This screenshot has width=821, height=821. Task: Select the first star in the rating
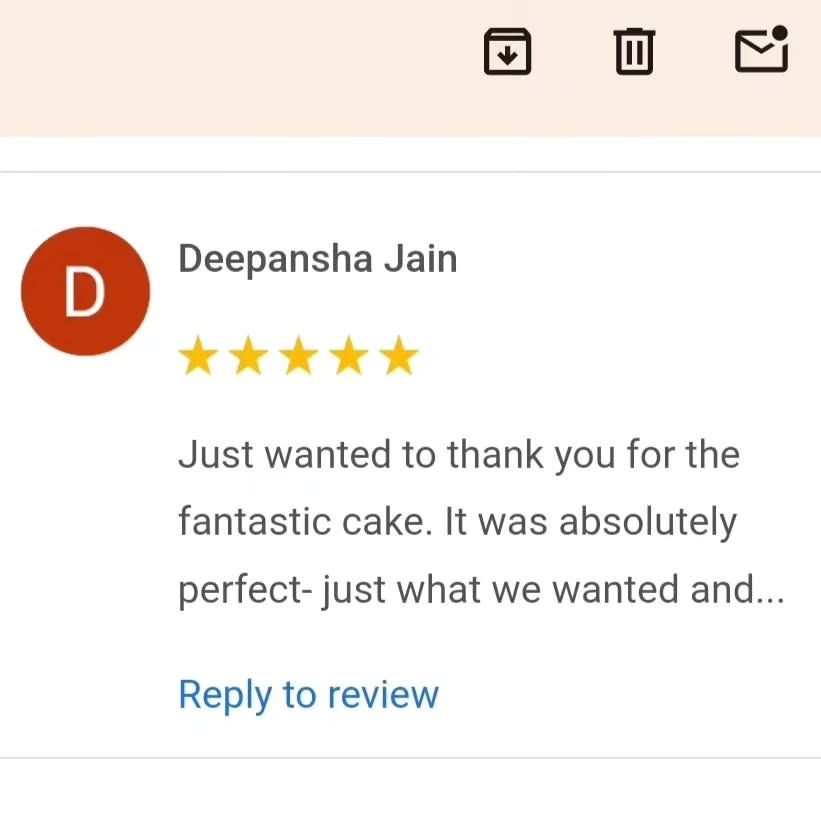point(198,356)
